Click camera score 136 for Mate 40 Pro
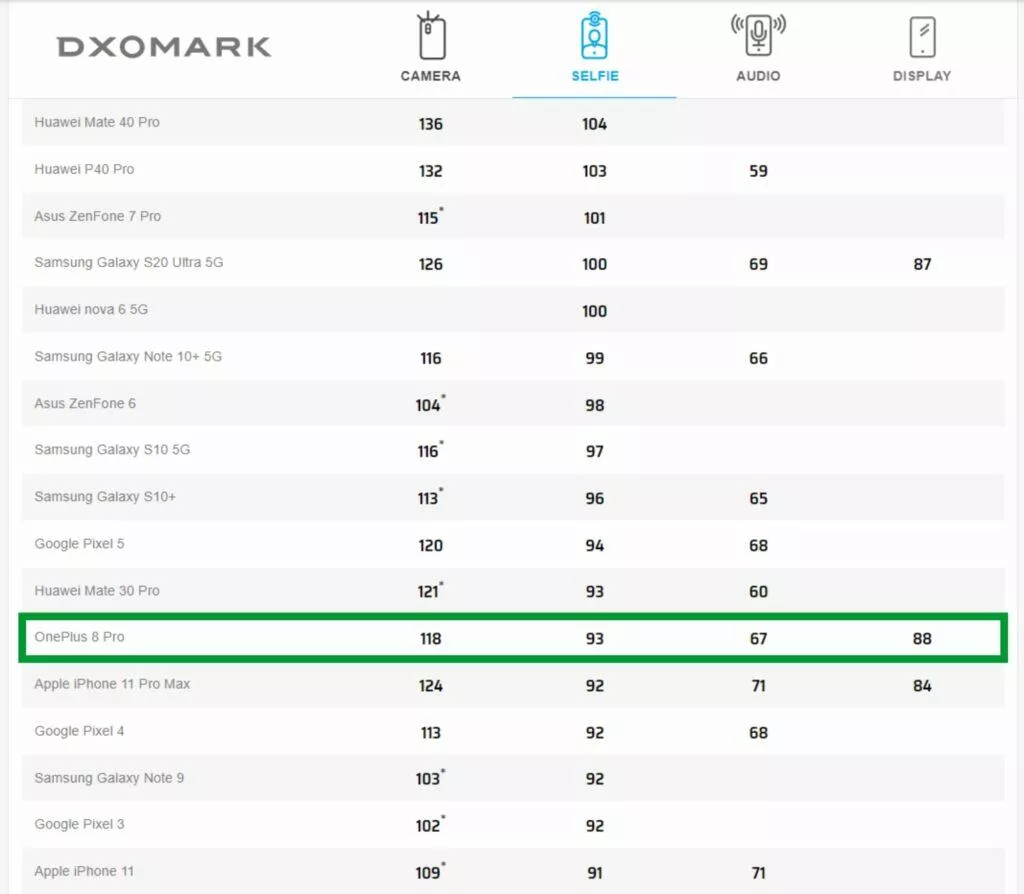Screen dimensions: 1024x894 tap(430, 124)
